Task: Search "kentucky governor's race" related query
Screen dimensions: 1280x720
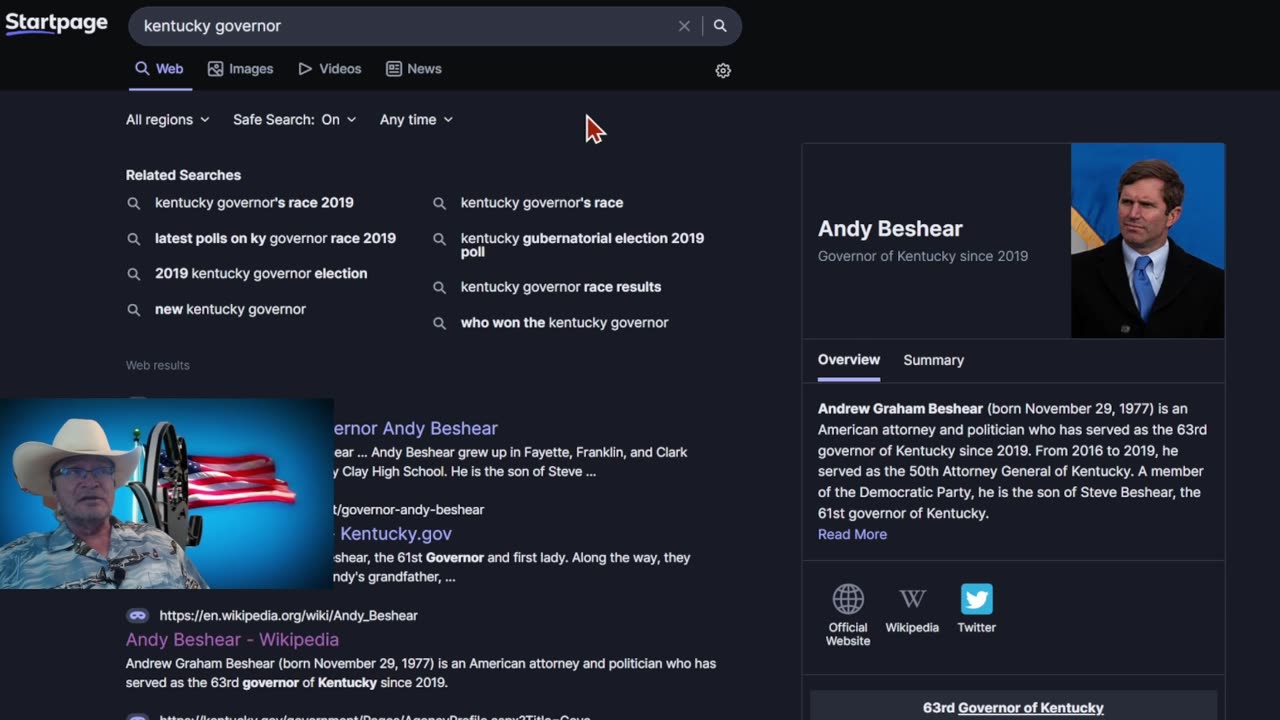Action: [x=542, y=203]
